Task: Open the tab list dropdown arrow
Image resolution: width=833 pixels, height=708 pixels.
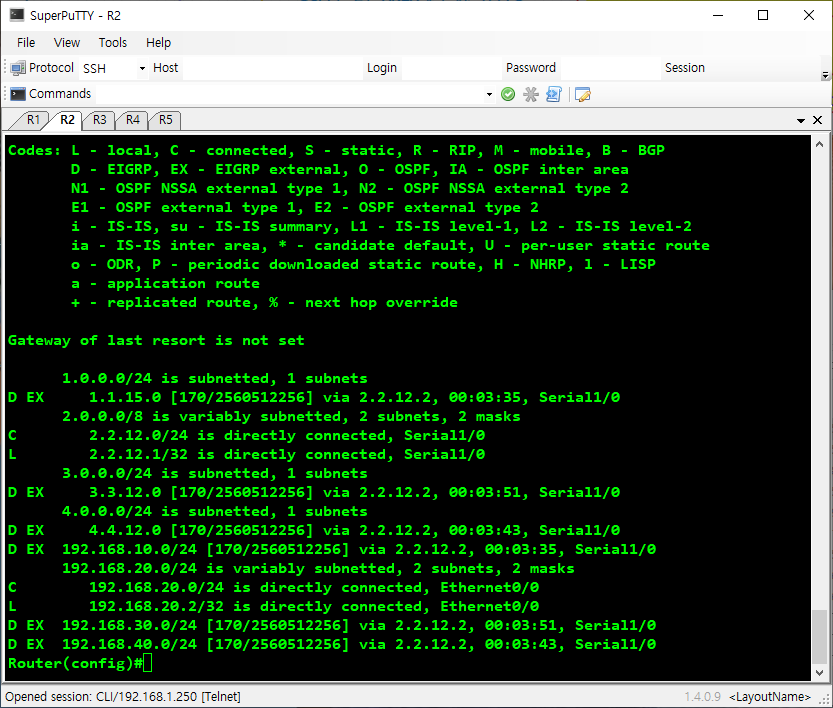Action: coord(801,121)
